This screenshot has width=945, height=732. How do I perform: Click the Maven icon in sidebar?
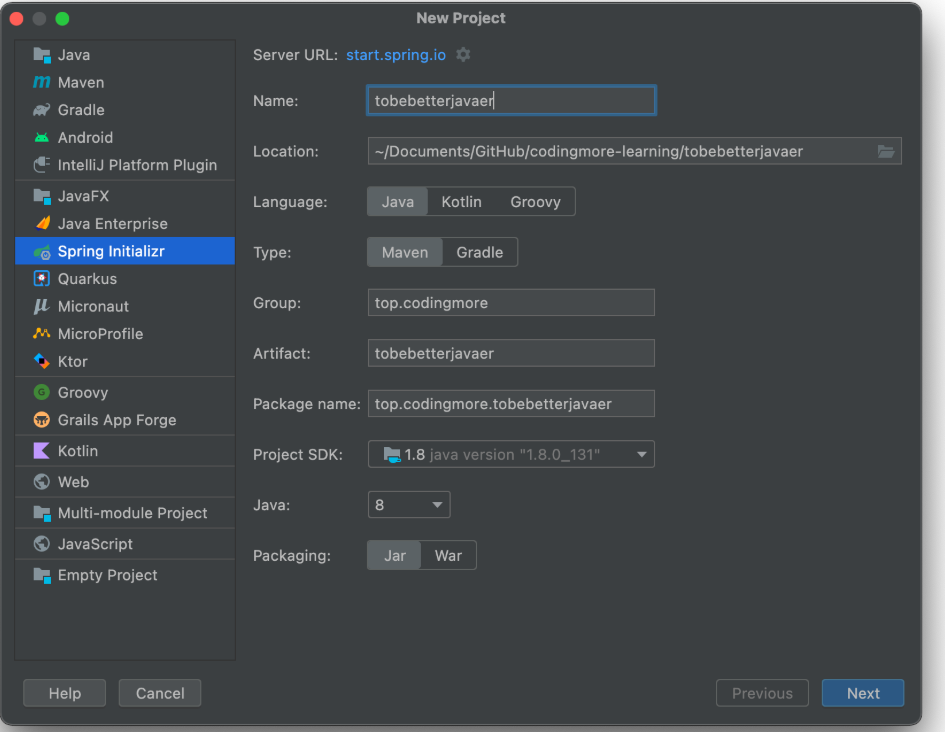pyautogui.click(x=41, y=83)
